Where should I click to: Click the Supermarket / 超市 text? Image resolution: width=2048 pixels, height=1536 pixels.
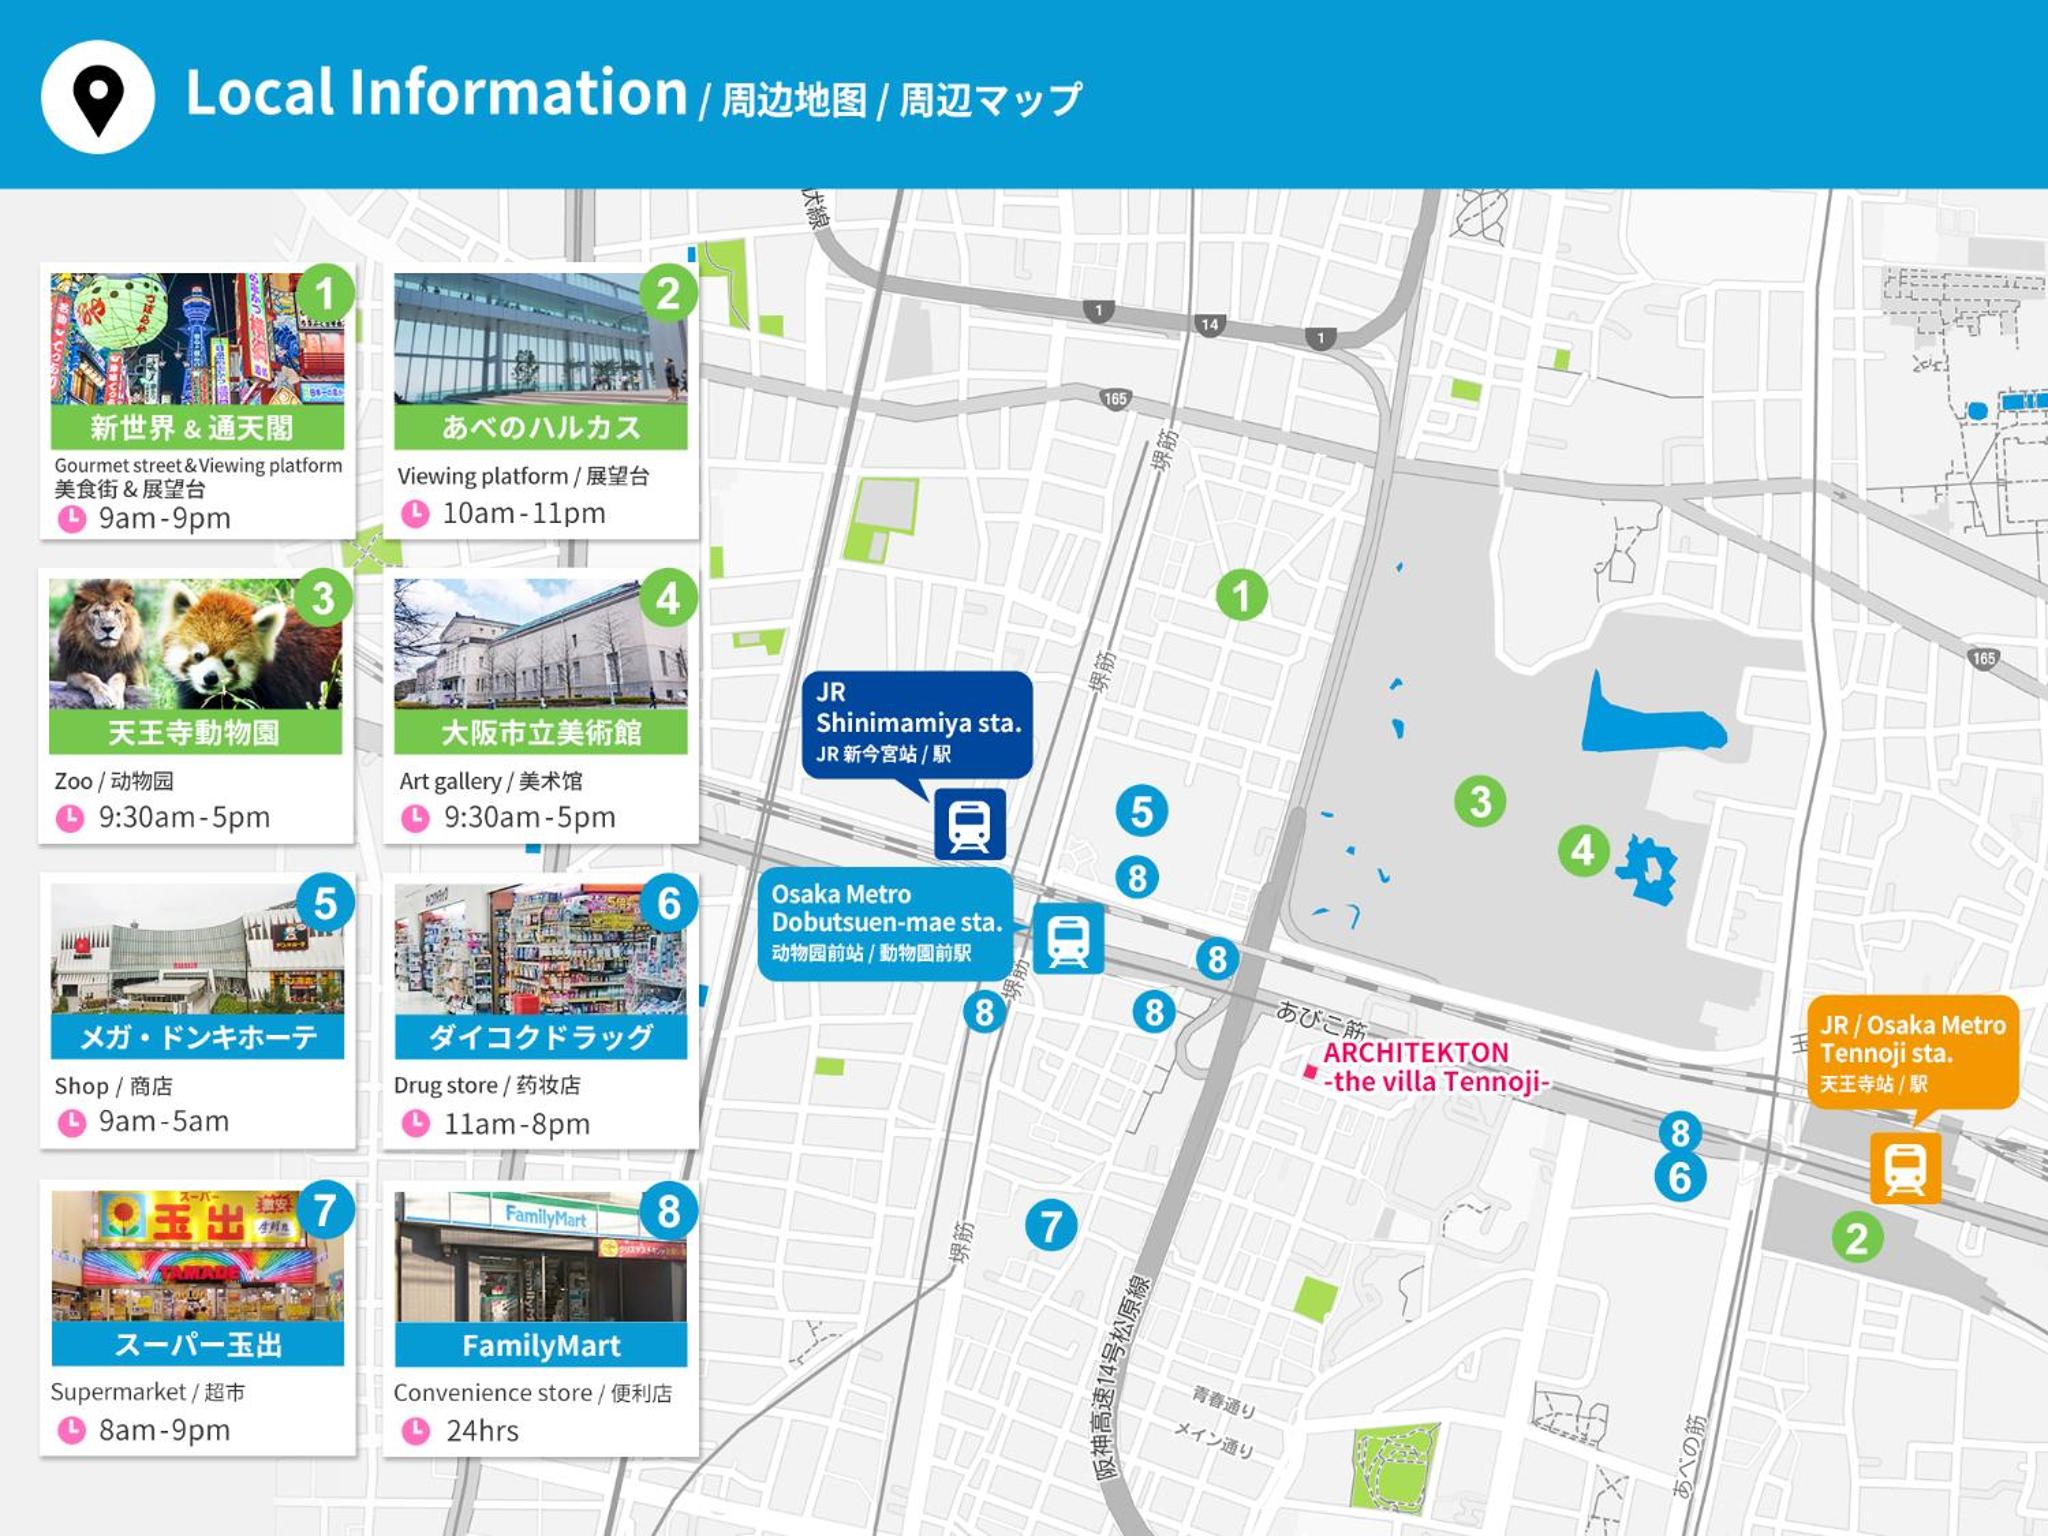(148, 1392)
